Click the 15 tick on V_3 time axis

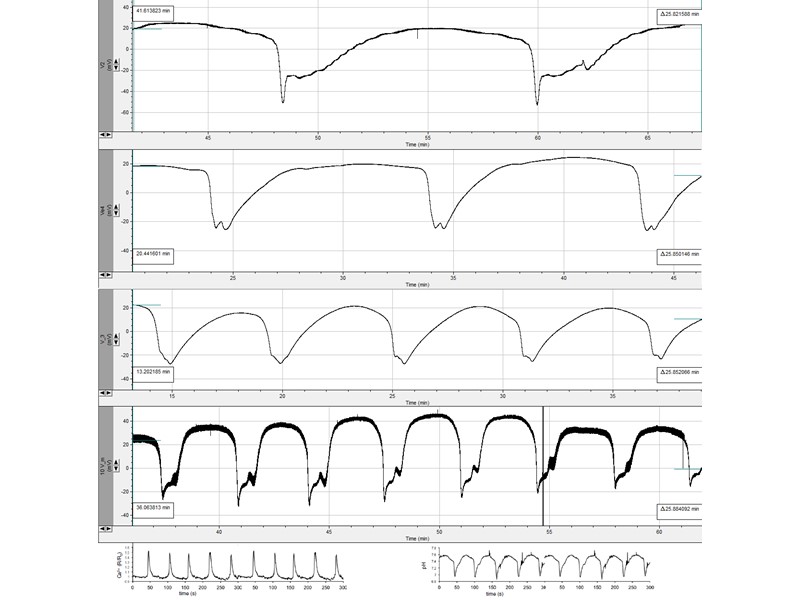[172, 396]
